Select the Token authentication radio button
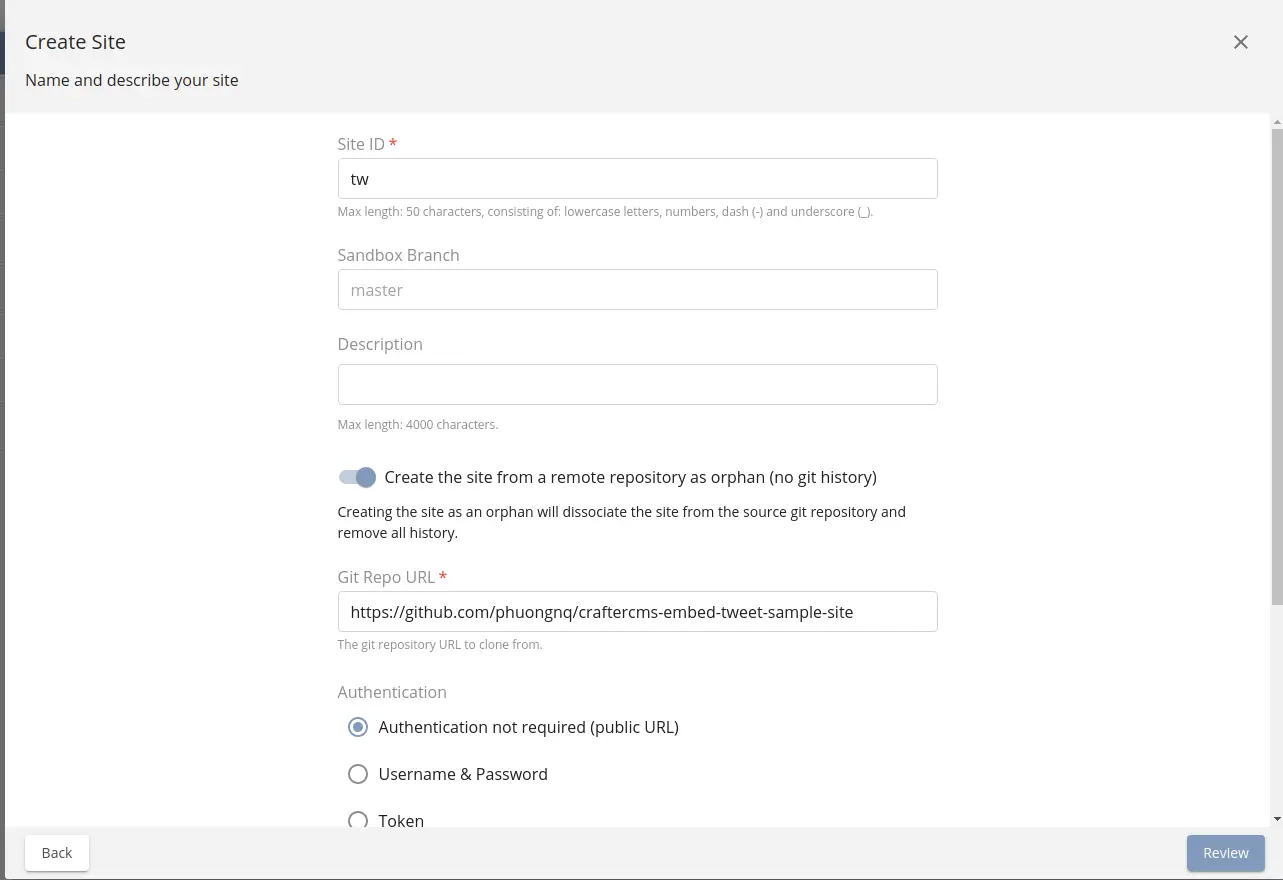The image size is (1283, 880). [358, 820]
